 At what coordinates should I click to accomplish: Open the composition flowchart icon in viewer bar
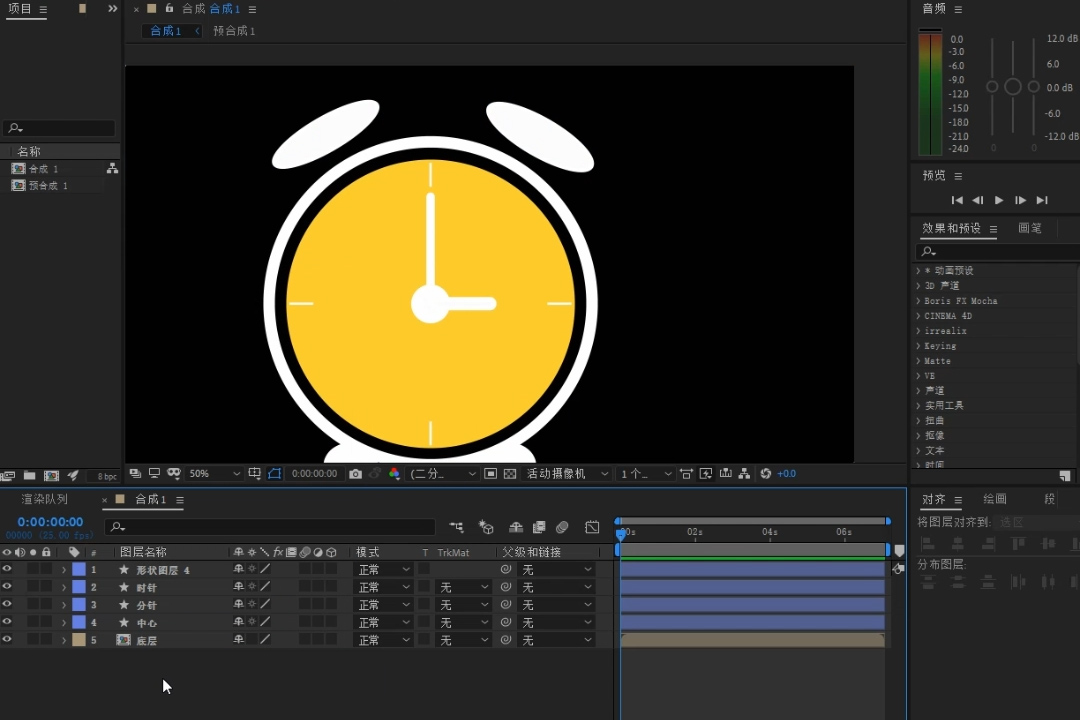coord(745,474)
